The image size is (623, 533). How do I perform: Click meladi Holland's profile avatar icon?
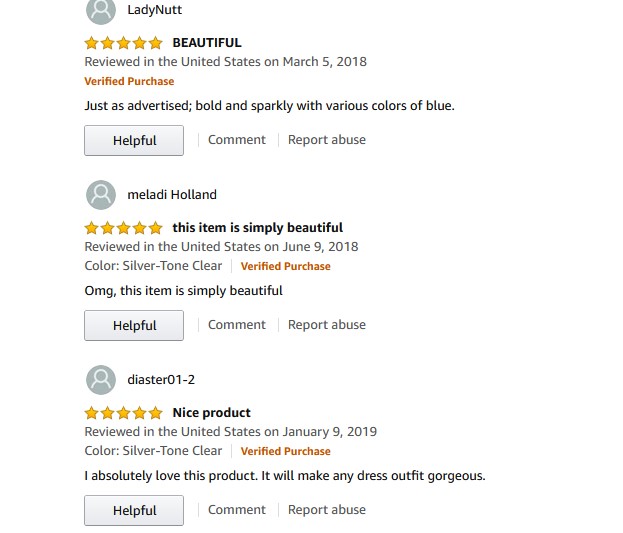tap(101, 195)
